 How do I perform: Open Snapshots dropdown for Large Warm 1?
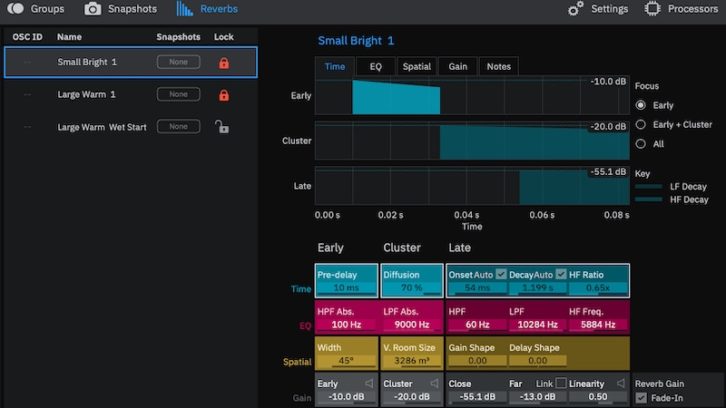(x=178, y=94)
